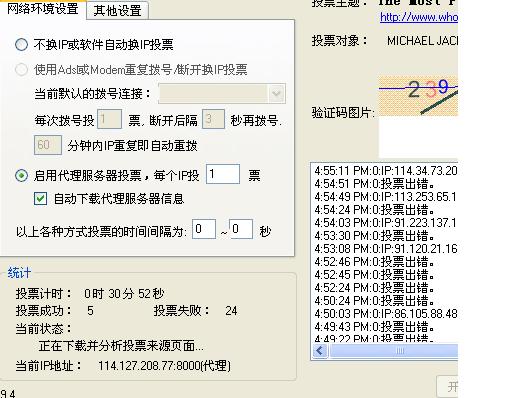Click the 投票失败 count 24

click(x=231, y=311)
